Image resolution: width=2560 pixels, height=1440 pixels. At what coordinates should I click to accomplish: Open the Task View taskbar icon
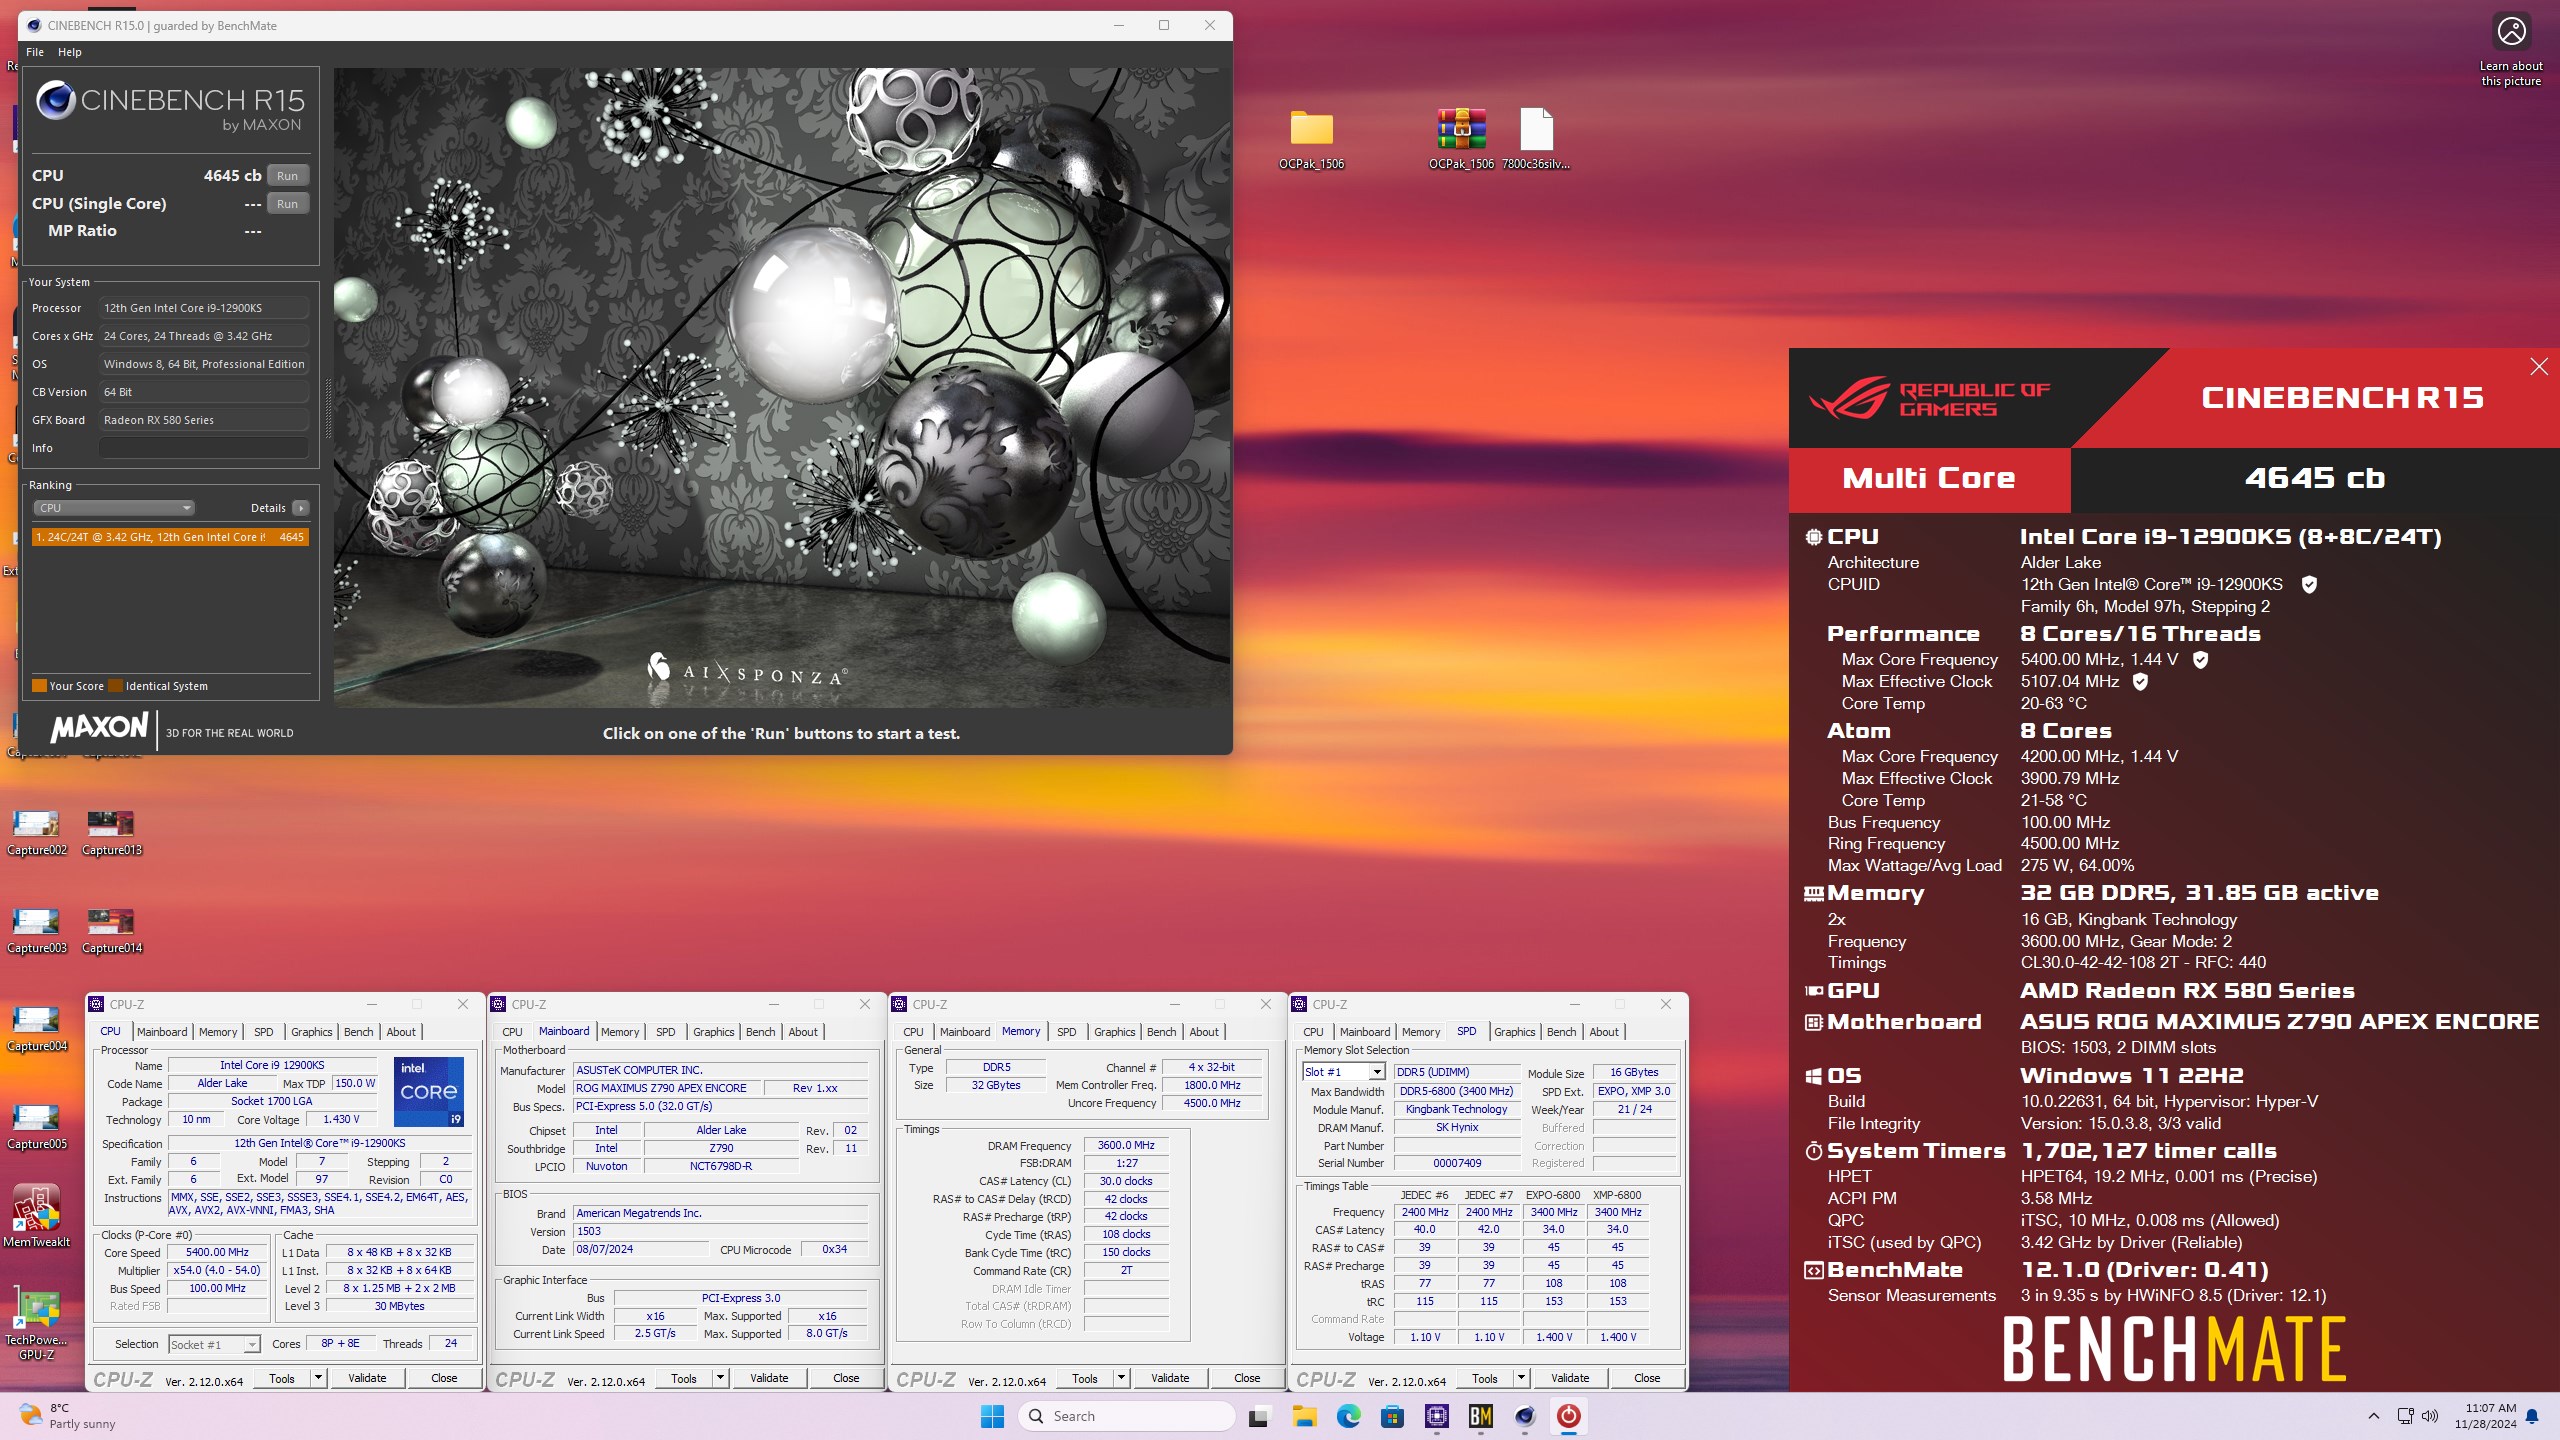pos(1259,1416)
